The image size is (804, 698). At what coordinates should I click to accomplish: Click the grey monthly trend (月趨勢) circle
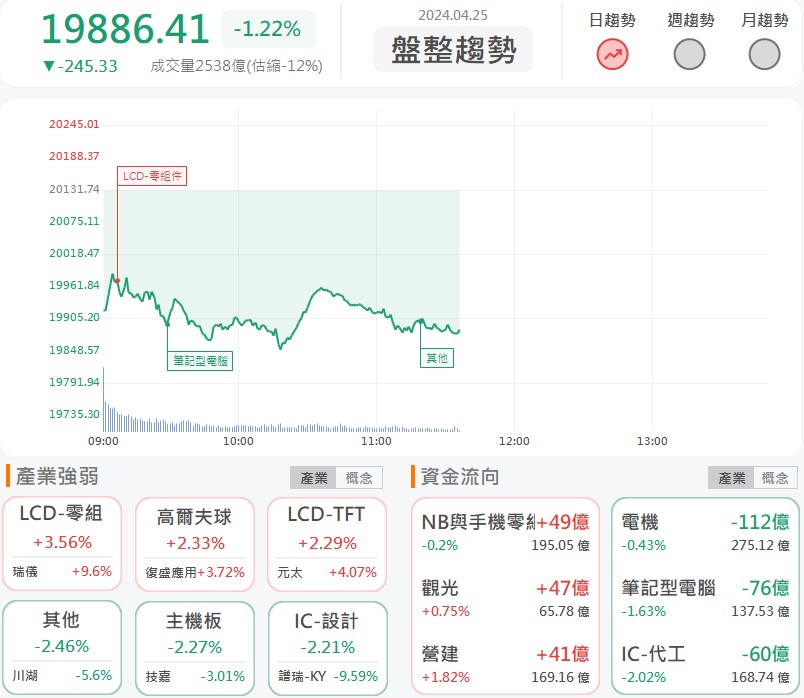(764, 54)
